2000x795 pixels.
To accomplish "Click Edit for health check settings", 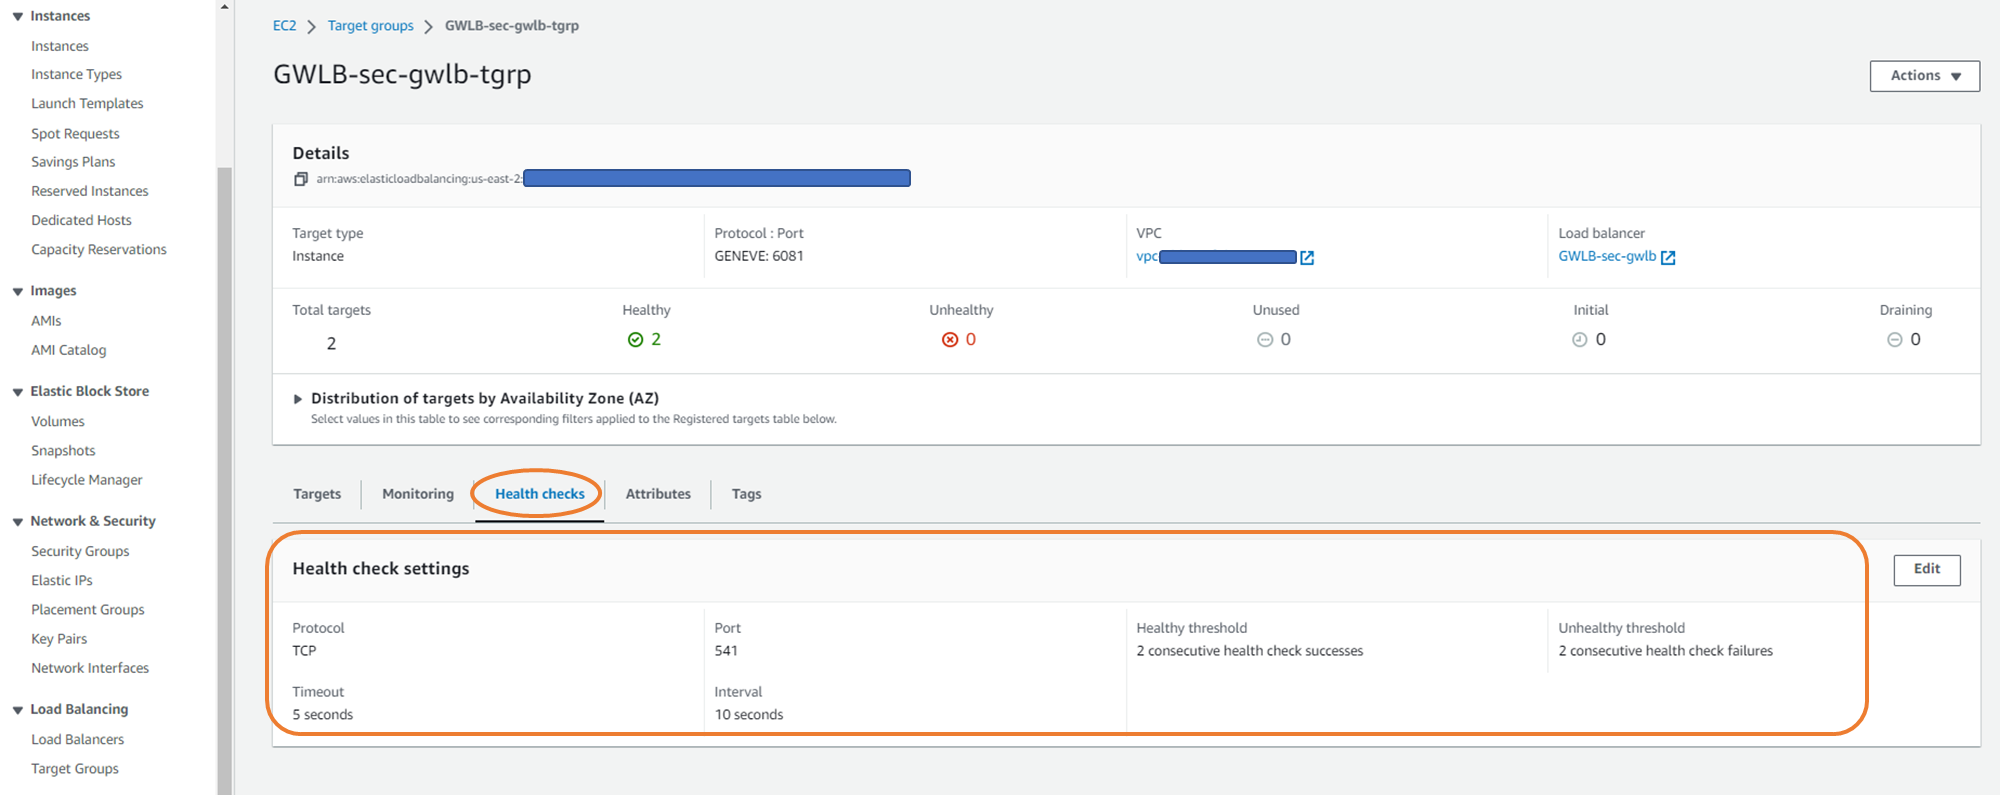I will [x=1927, y=570].
